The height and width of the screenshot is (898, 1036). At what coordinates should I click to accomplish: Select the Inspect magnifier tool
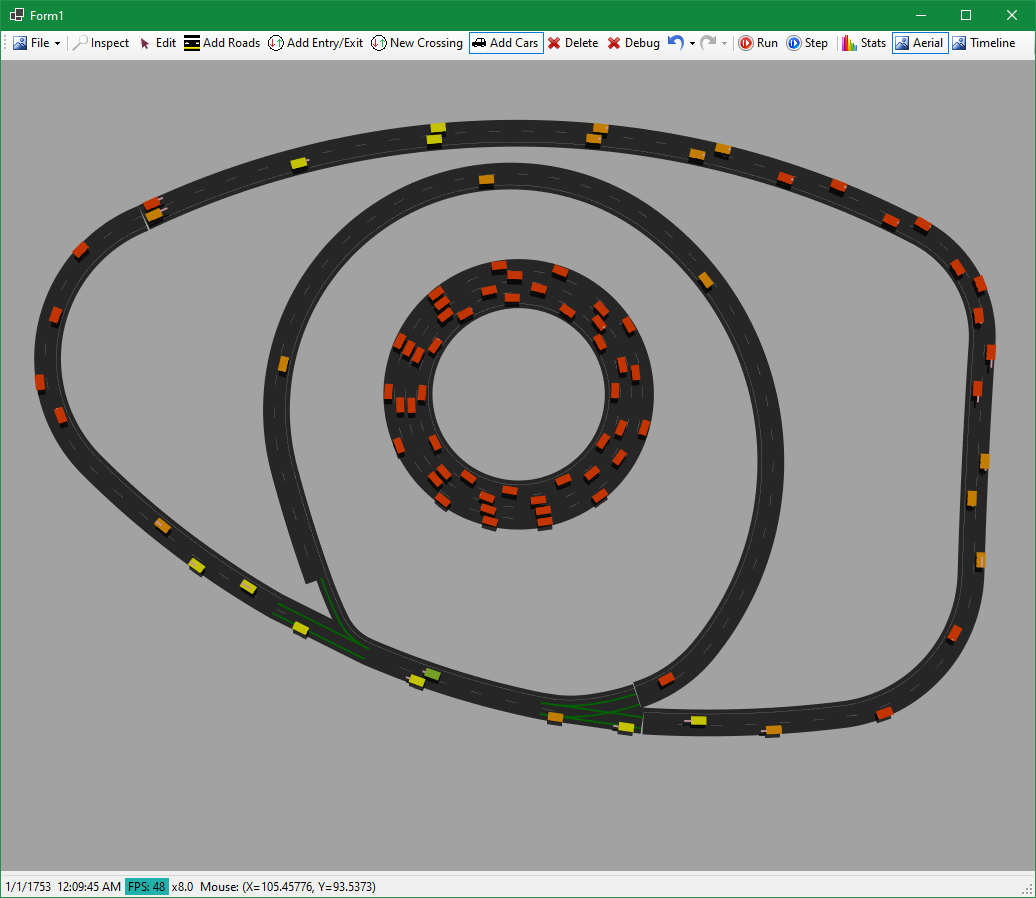pyautogui.click(x=100, y=43)
